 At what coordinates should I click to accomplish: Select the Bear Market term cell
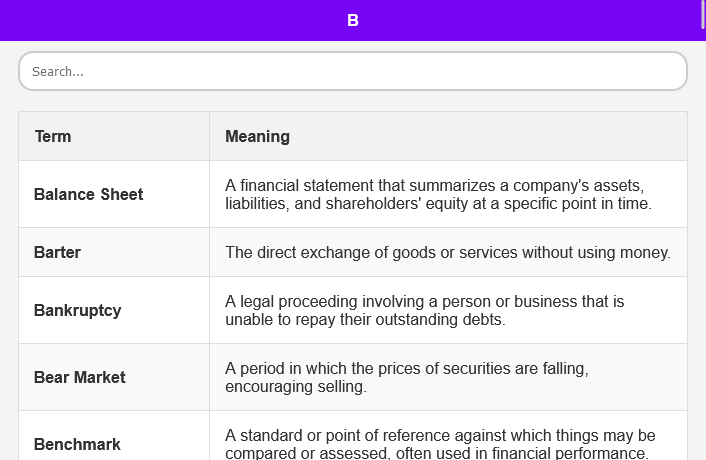pyautogui.click(x=80, y=377)
